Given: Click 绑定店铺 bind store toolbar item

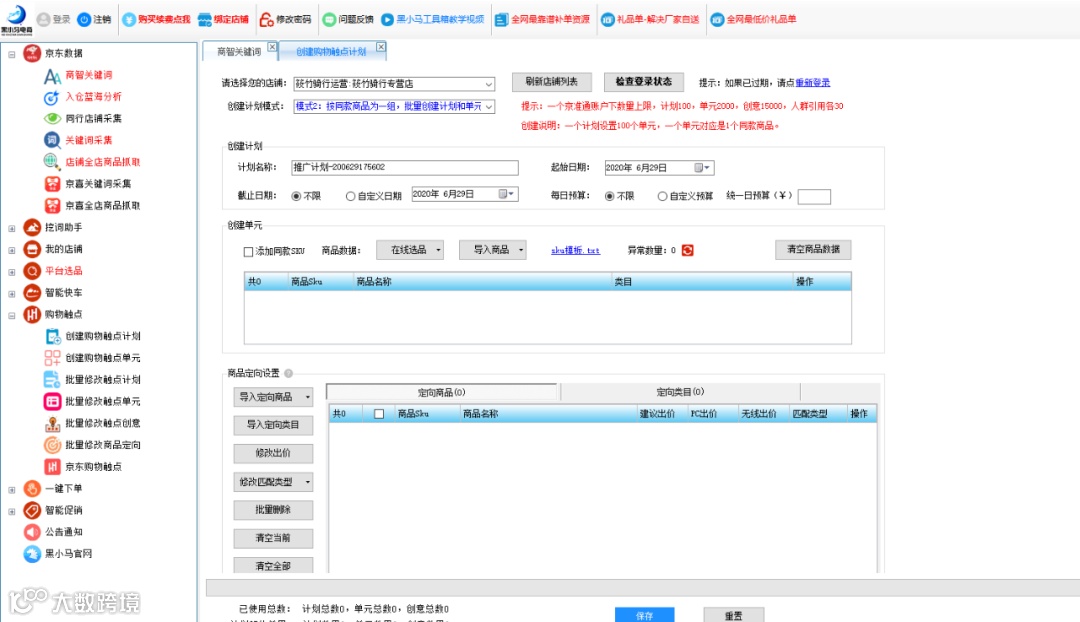Looking at the screenshot, I should pyautogui.click(x=223, y=19).
